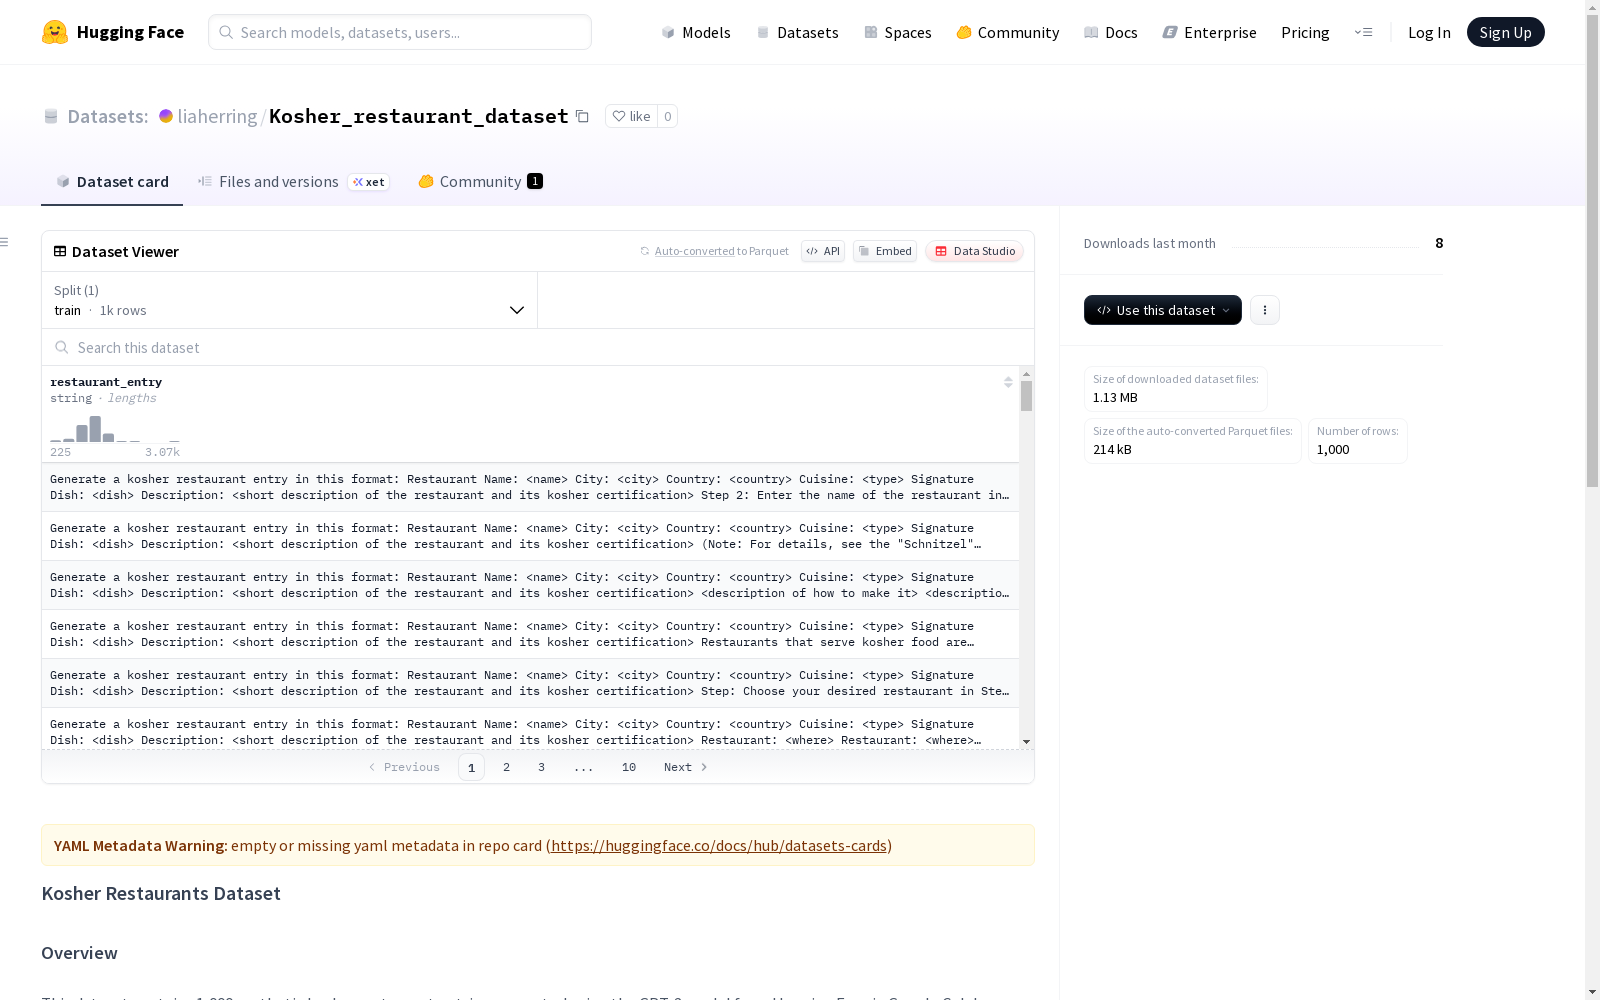Screen dimensions: 1600x1000
Task: Jump to page 10 of the dataset
Action: click(629, 767)
